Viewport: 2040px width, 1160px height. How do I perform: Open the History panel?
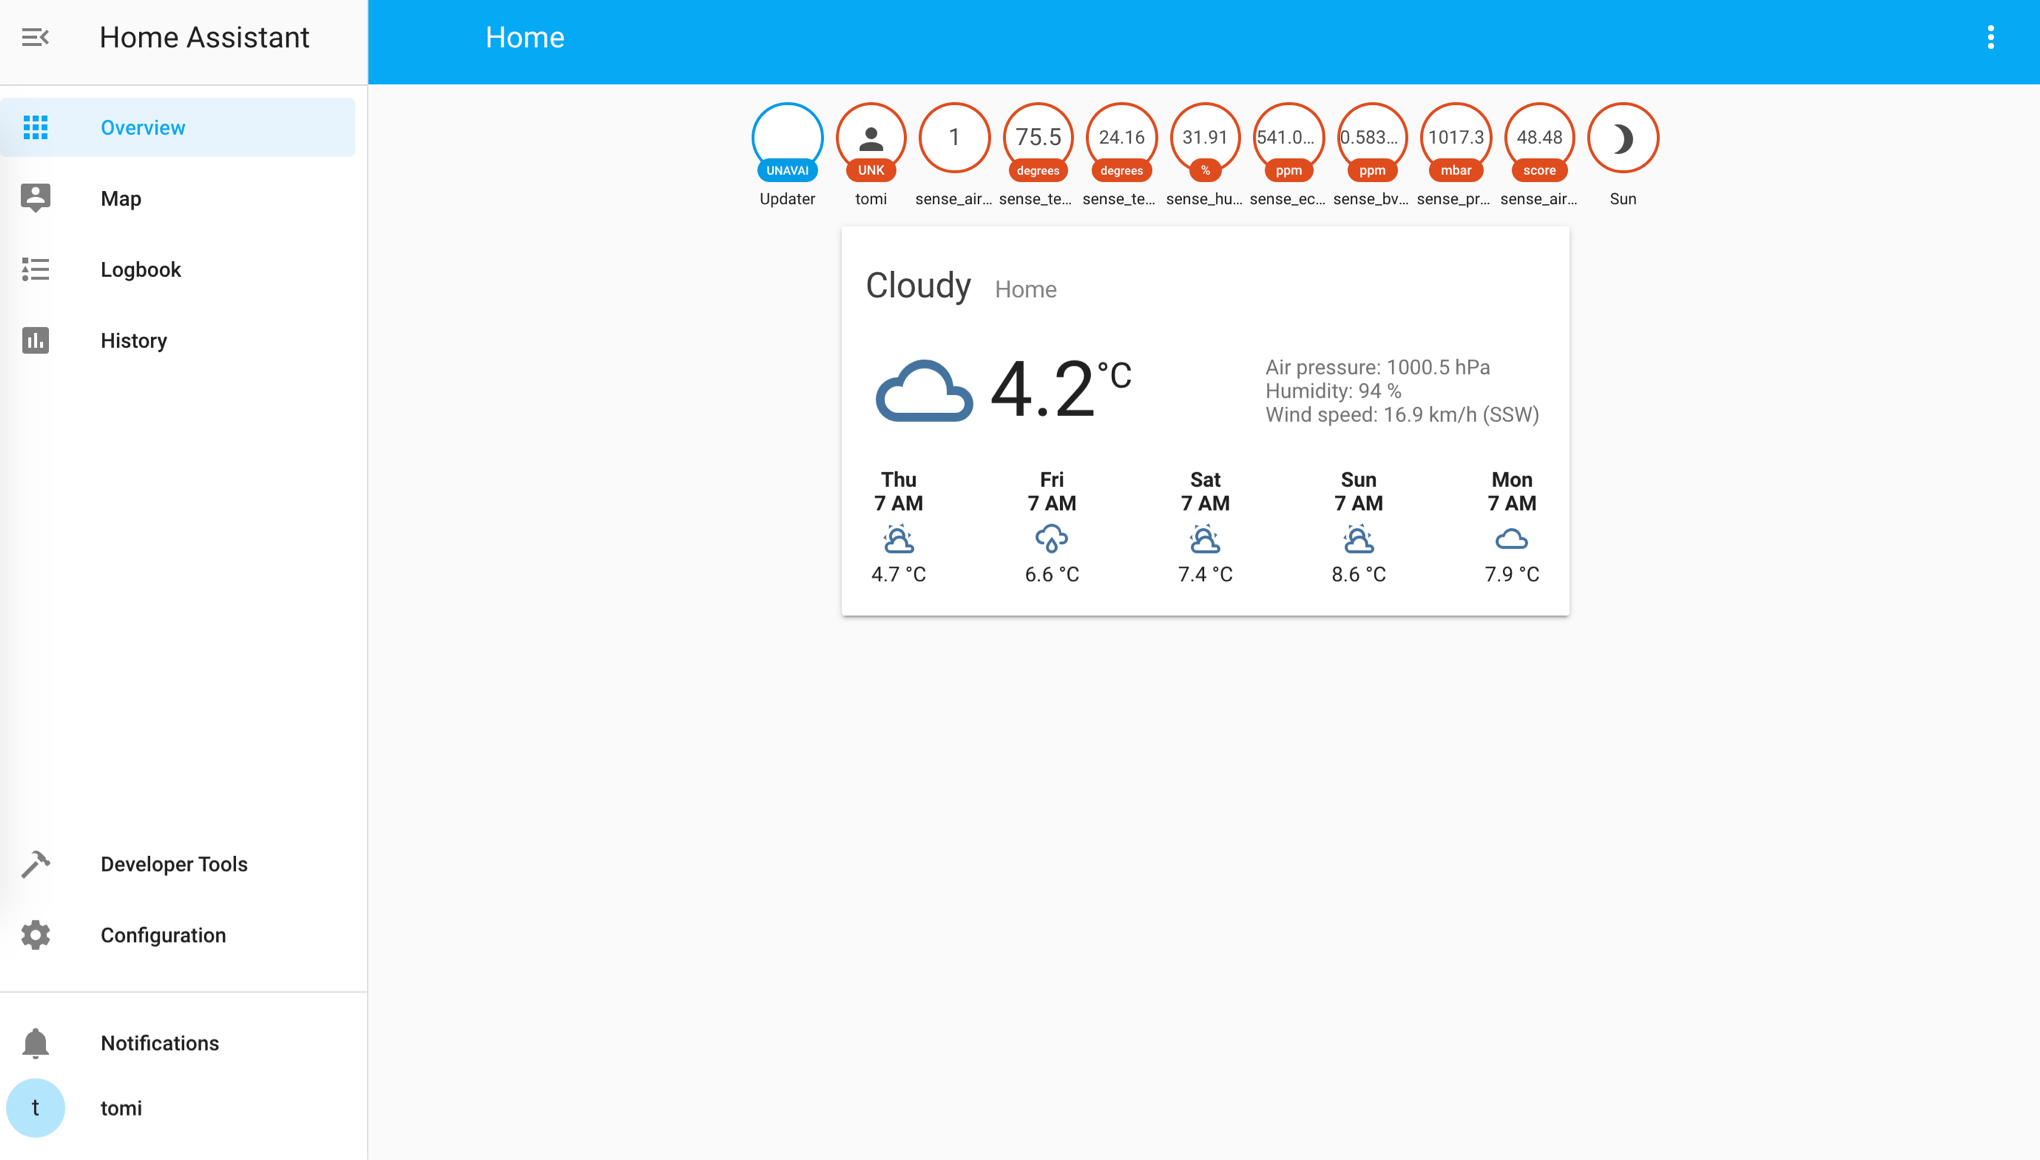(133, 340)
